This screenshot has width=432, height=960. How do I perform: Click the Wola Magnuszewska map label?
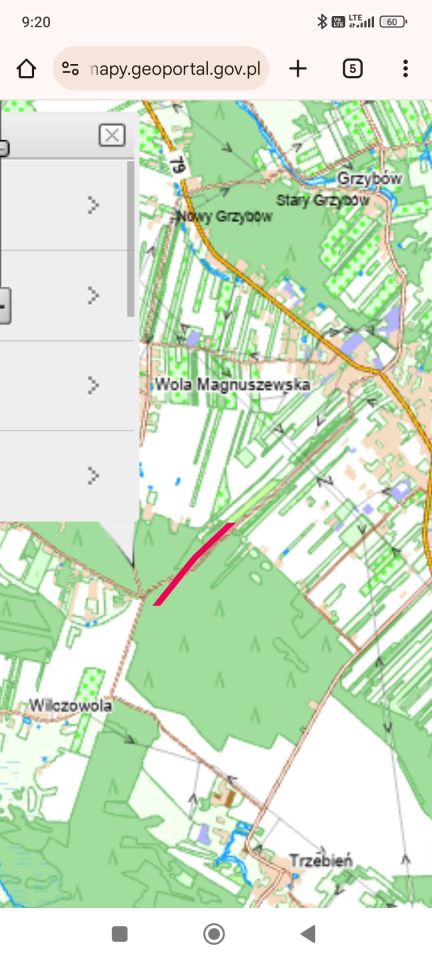[232, 384]
